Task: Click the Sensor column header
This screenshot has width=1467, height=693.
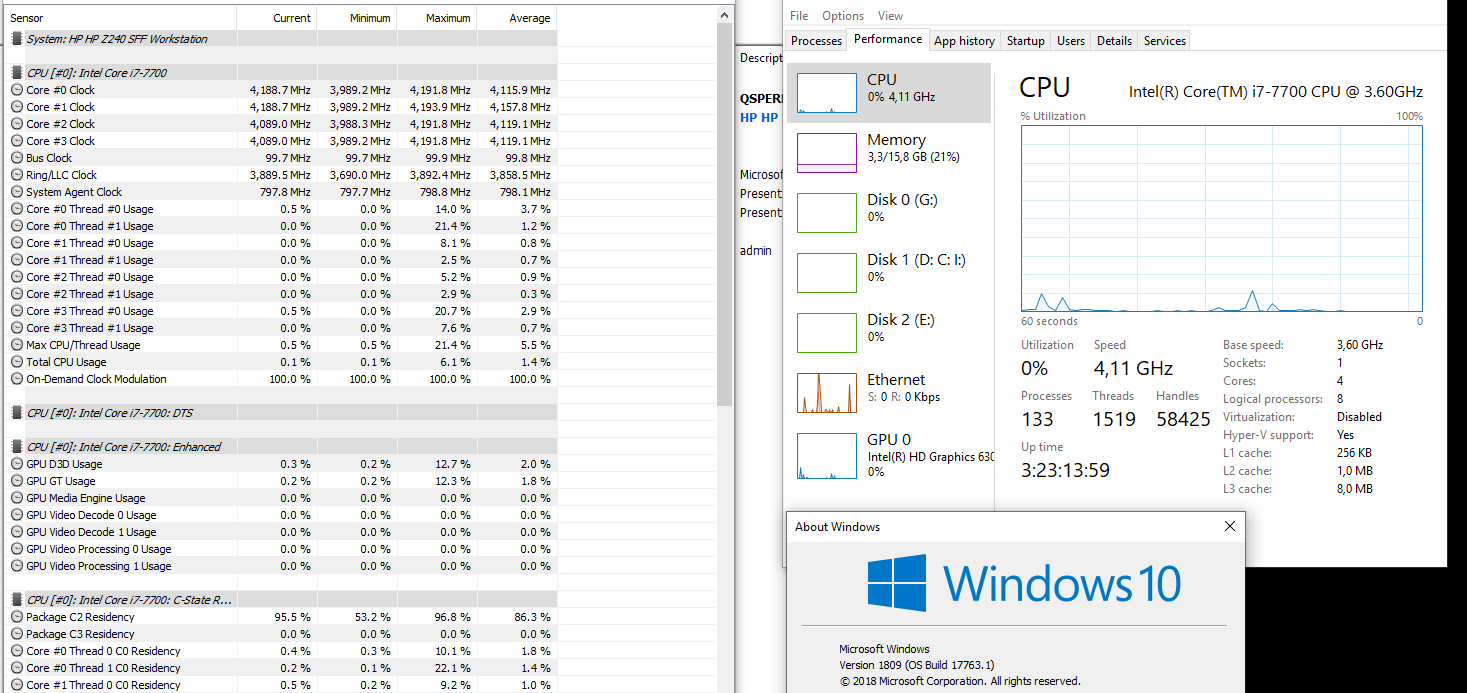Action: point(120,18)
